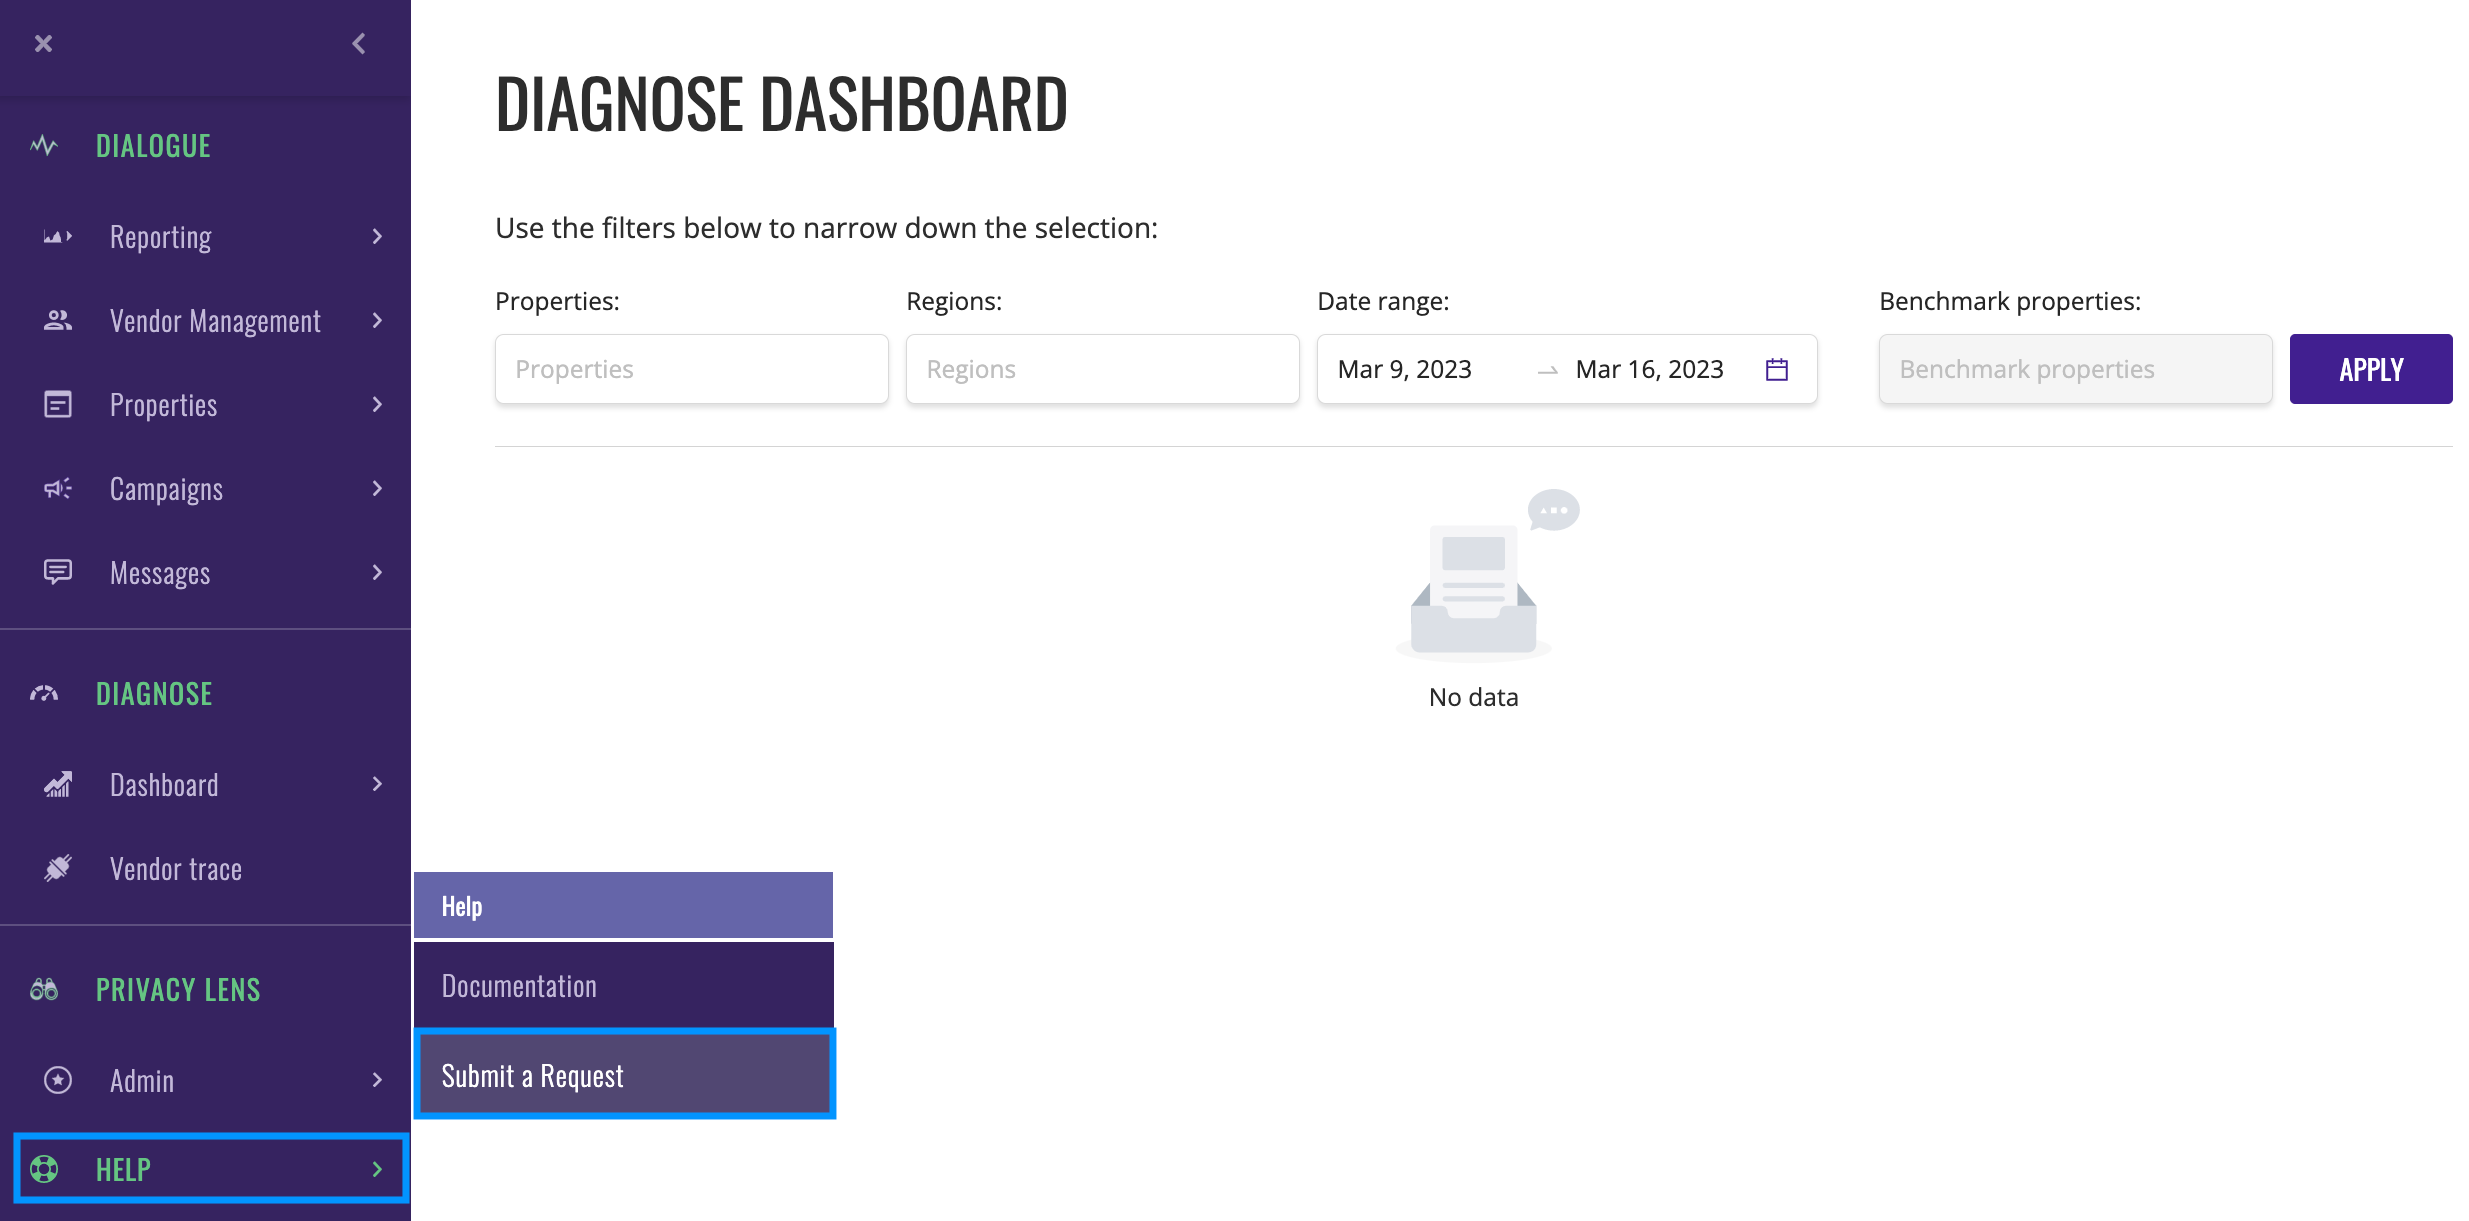This screenshot has width=2469, height=1221.
Task: Choose Submit a Request in Help flyout
Action: click(624, 1075)
